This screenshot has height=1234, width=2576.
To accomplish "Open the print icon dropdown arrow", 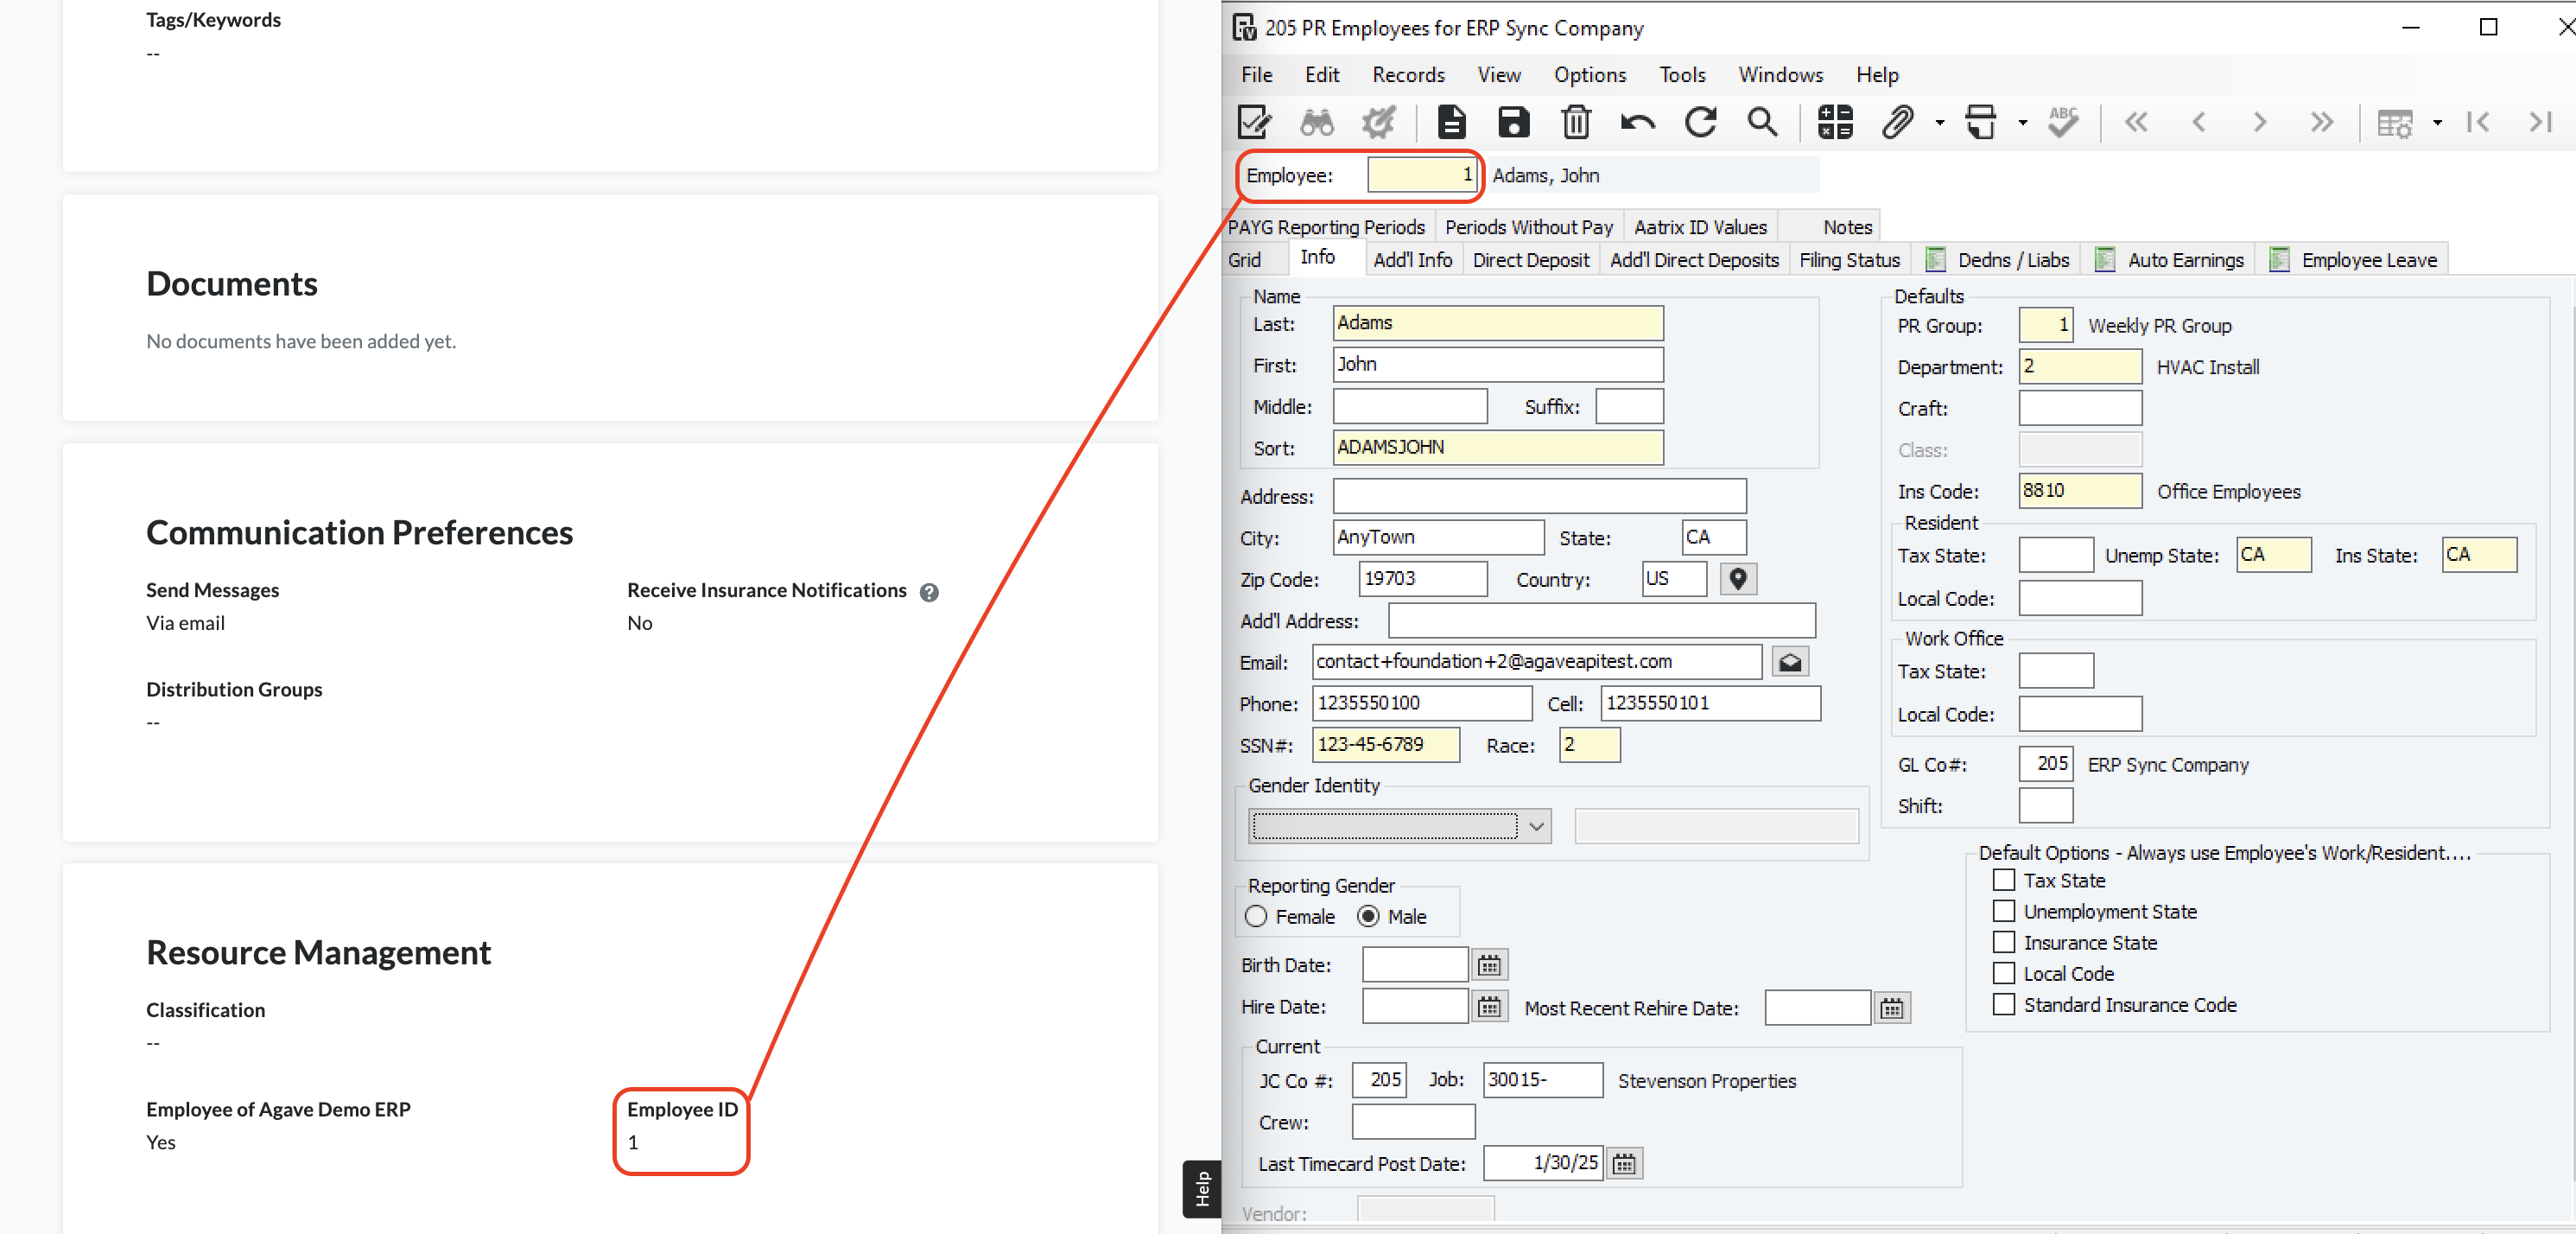I will point(2022,123).
